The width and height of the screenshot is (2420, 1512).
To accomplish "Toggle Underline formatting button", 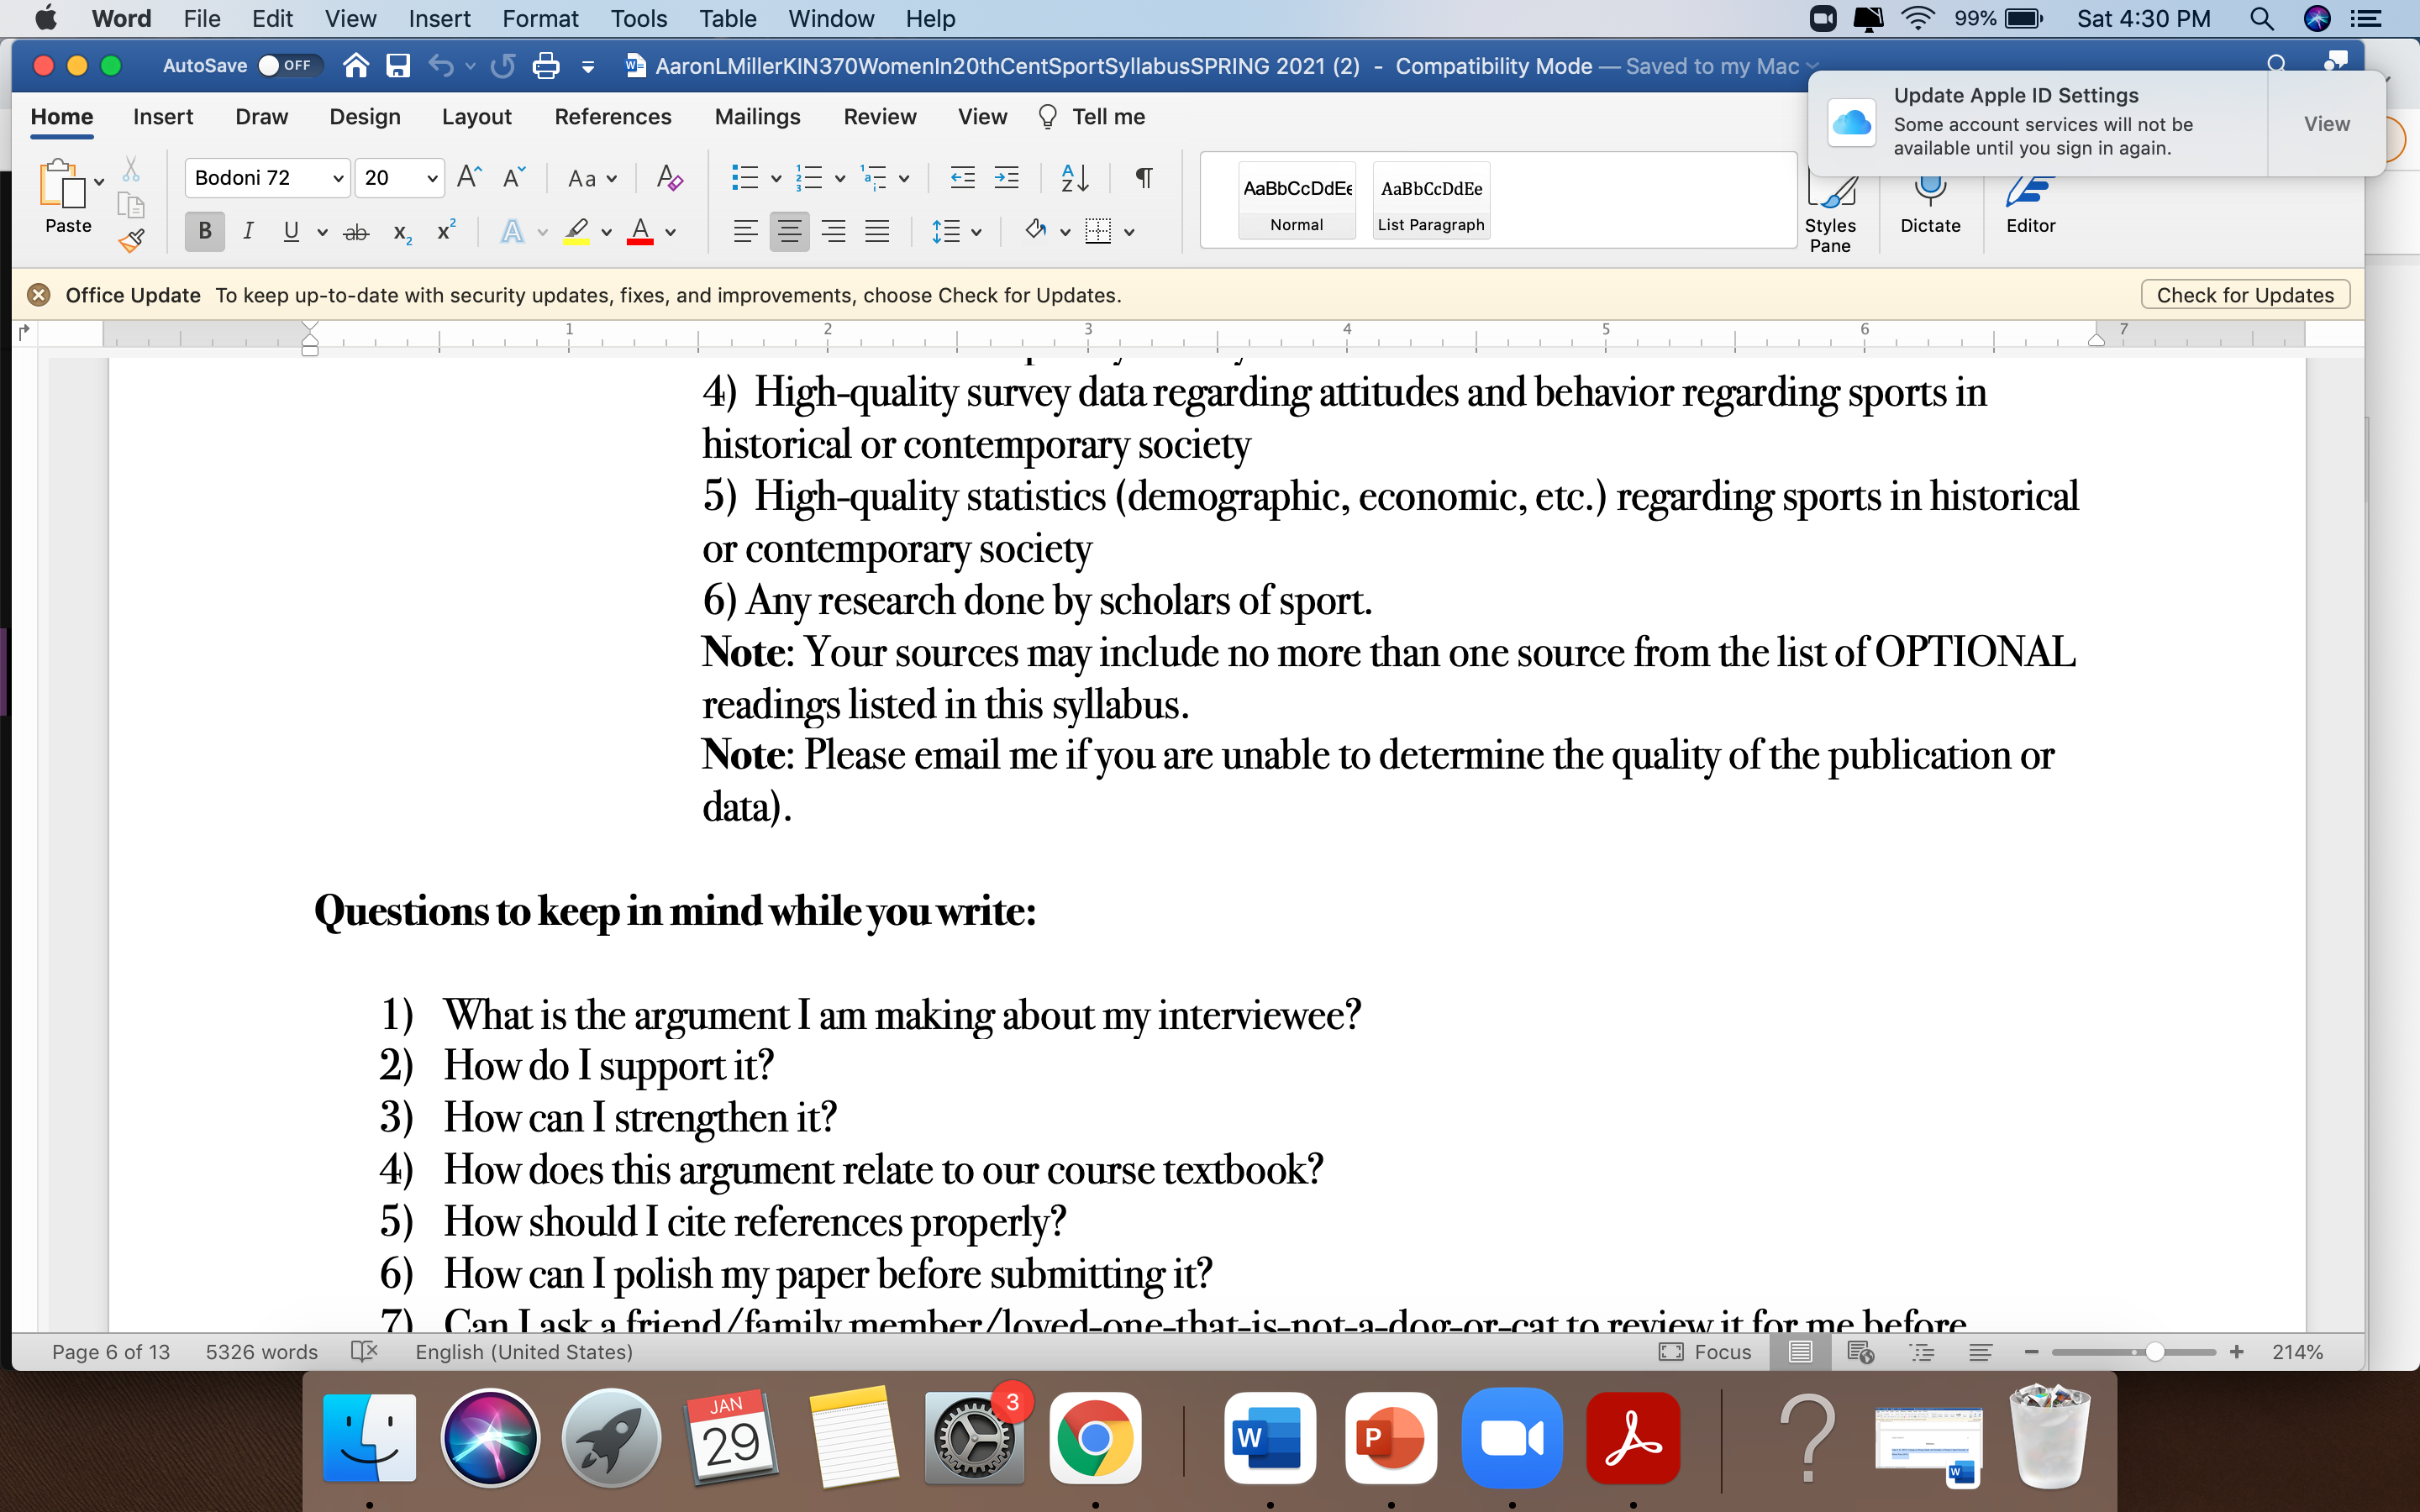I will [x=291, y=232].
